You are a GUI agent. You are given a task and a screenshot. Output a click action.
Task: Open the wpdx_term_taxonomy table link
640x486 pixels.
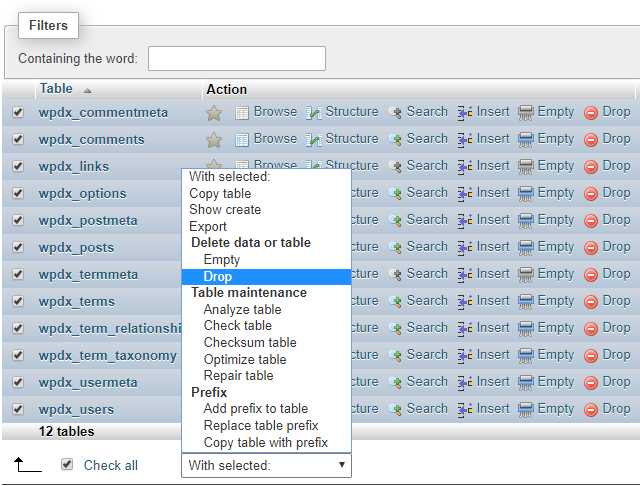107,356
